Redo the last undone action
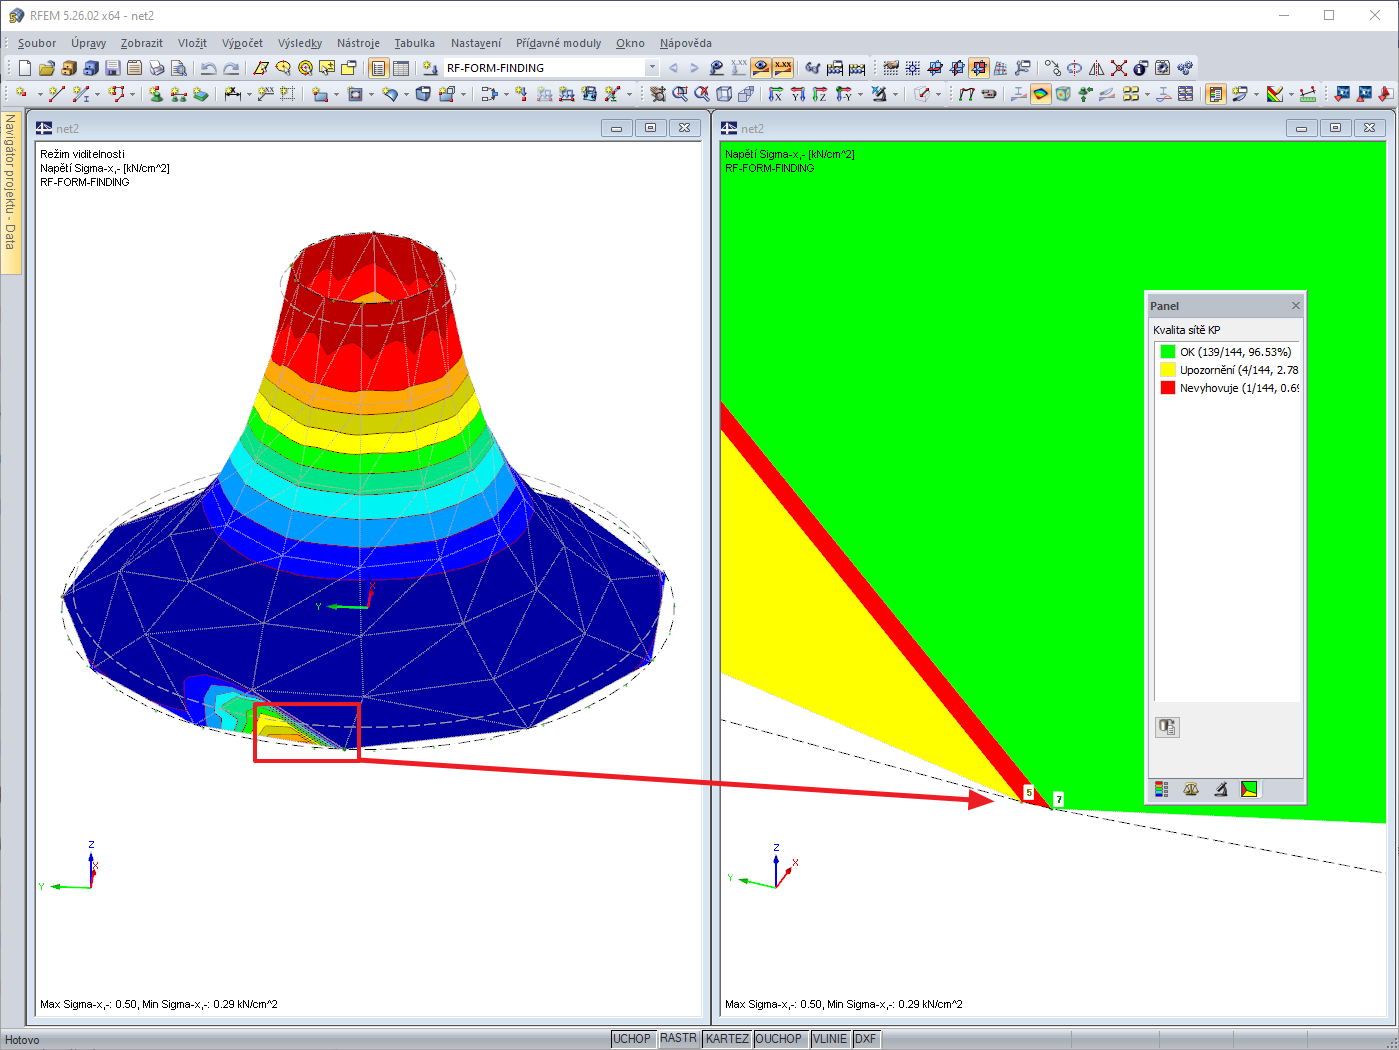Image resolution: width=1399 pixels, height=1050 pixels. point(230,68)
